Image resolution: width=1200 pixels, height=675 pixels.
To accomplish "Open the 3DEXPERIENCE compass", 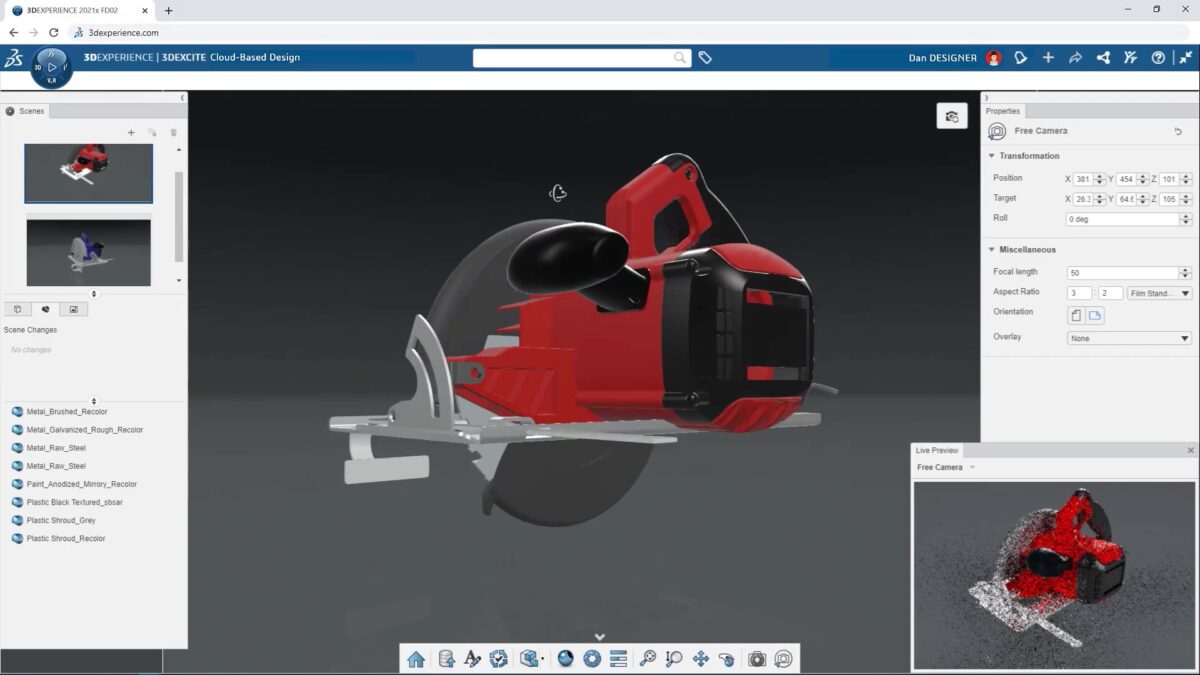I will (51, 67).
